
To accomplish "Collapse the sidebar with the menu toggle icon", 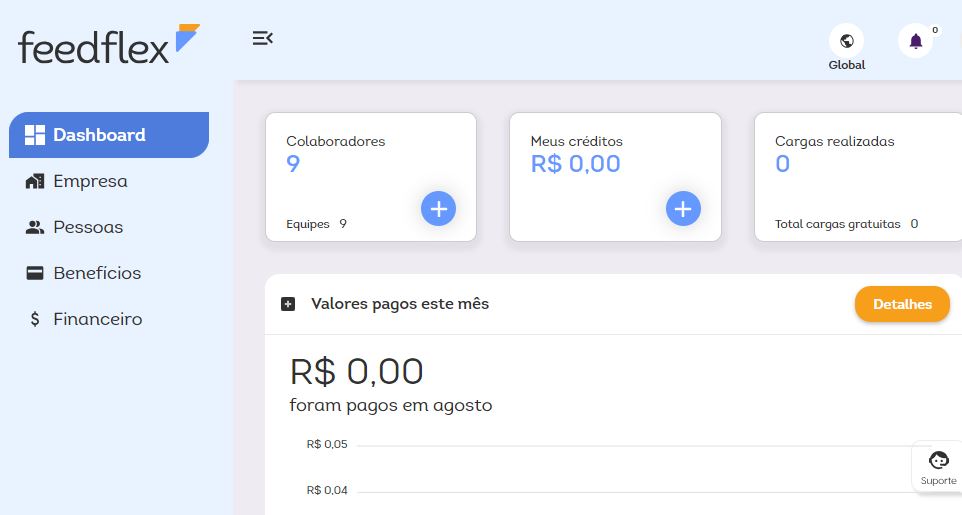I will click(262, 39).
